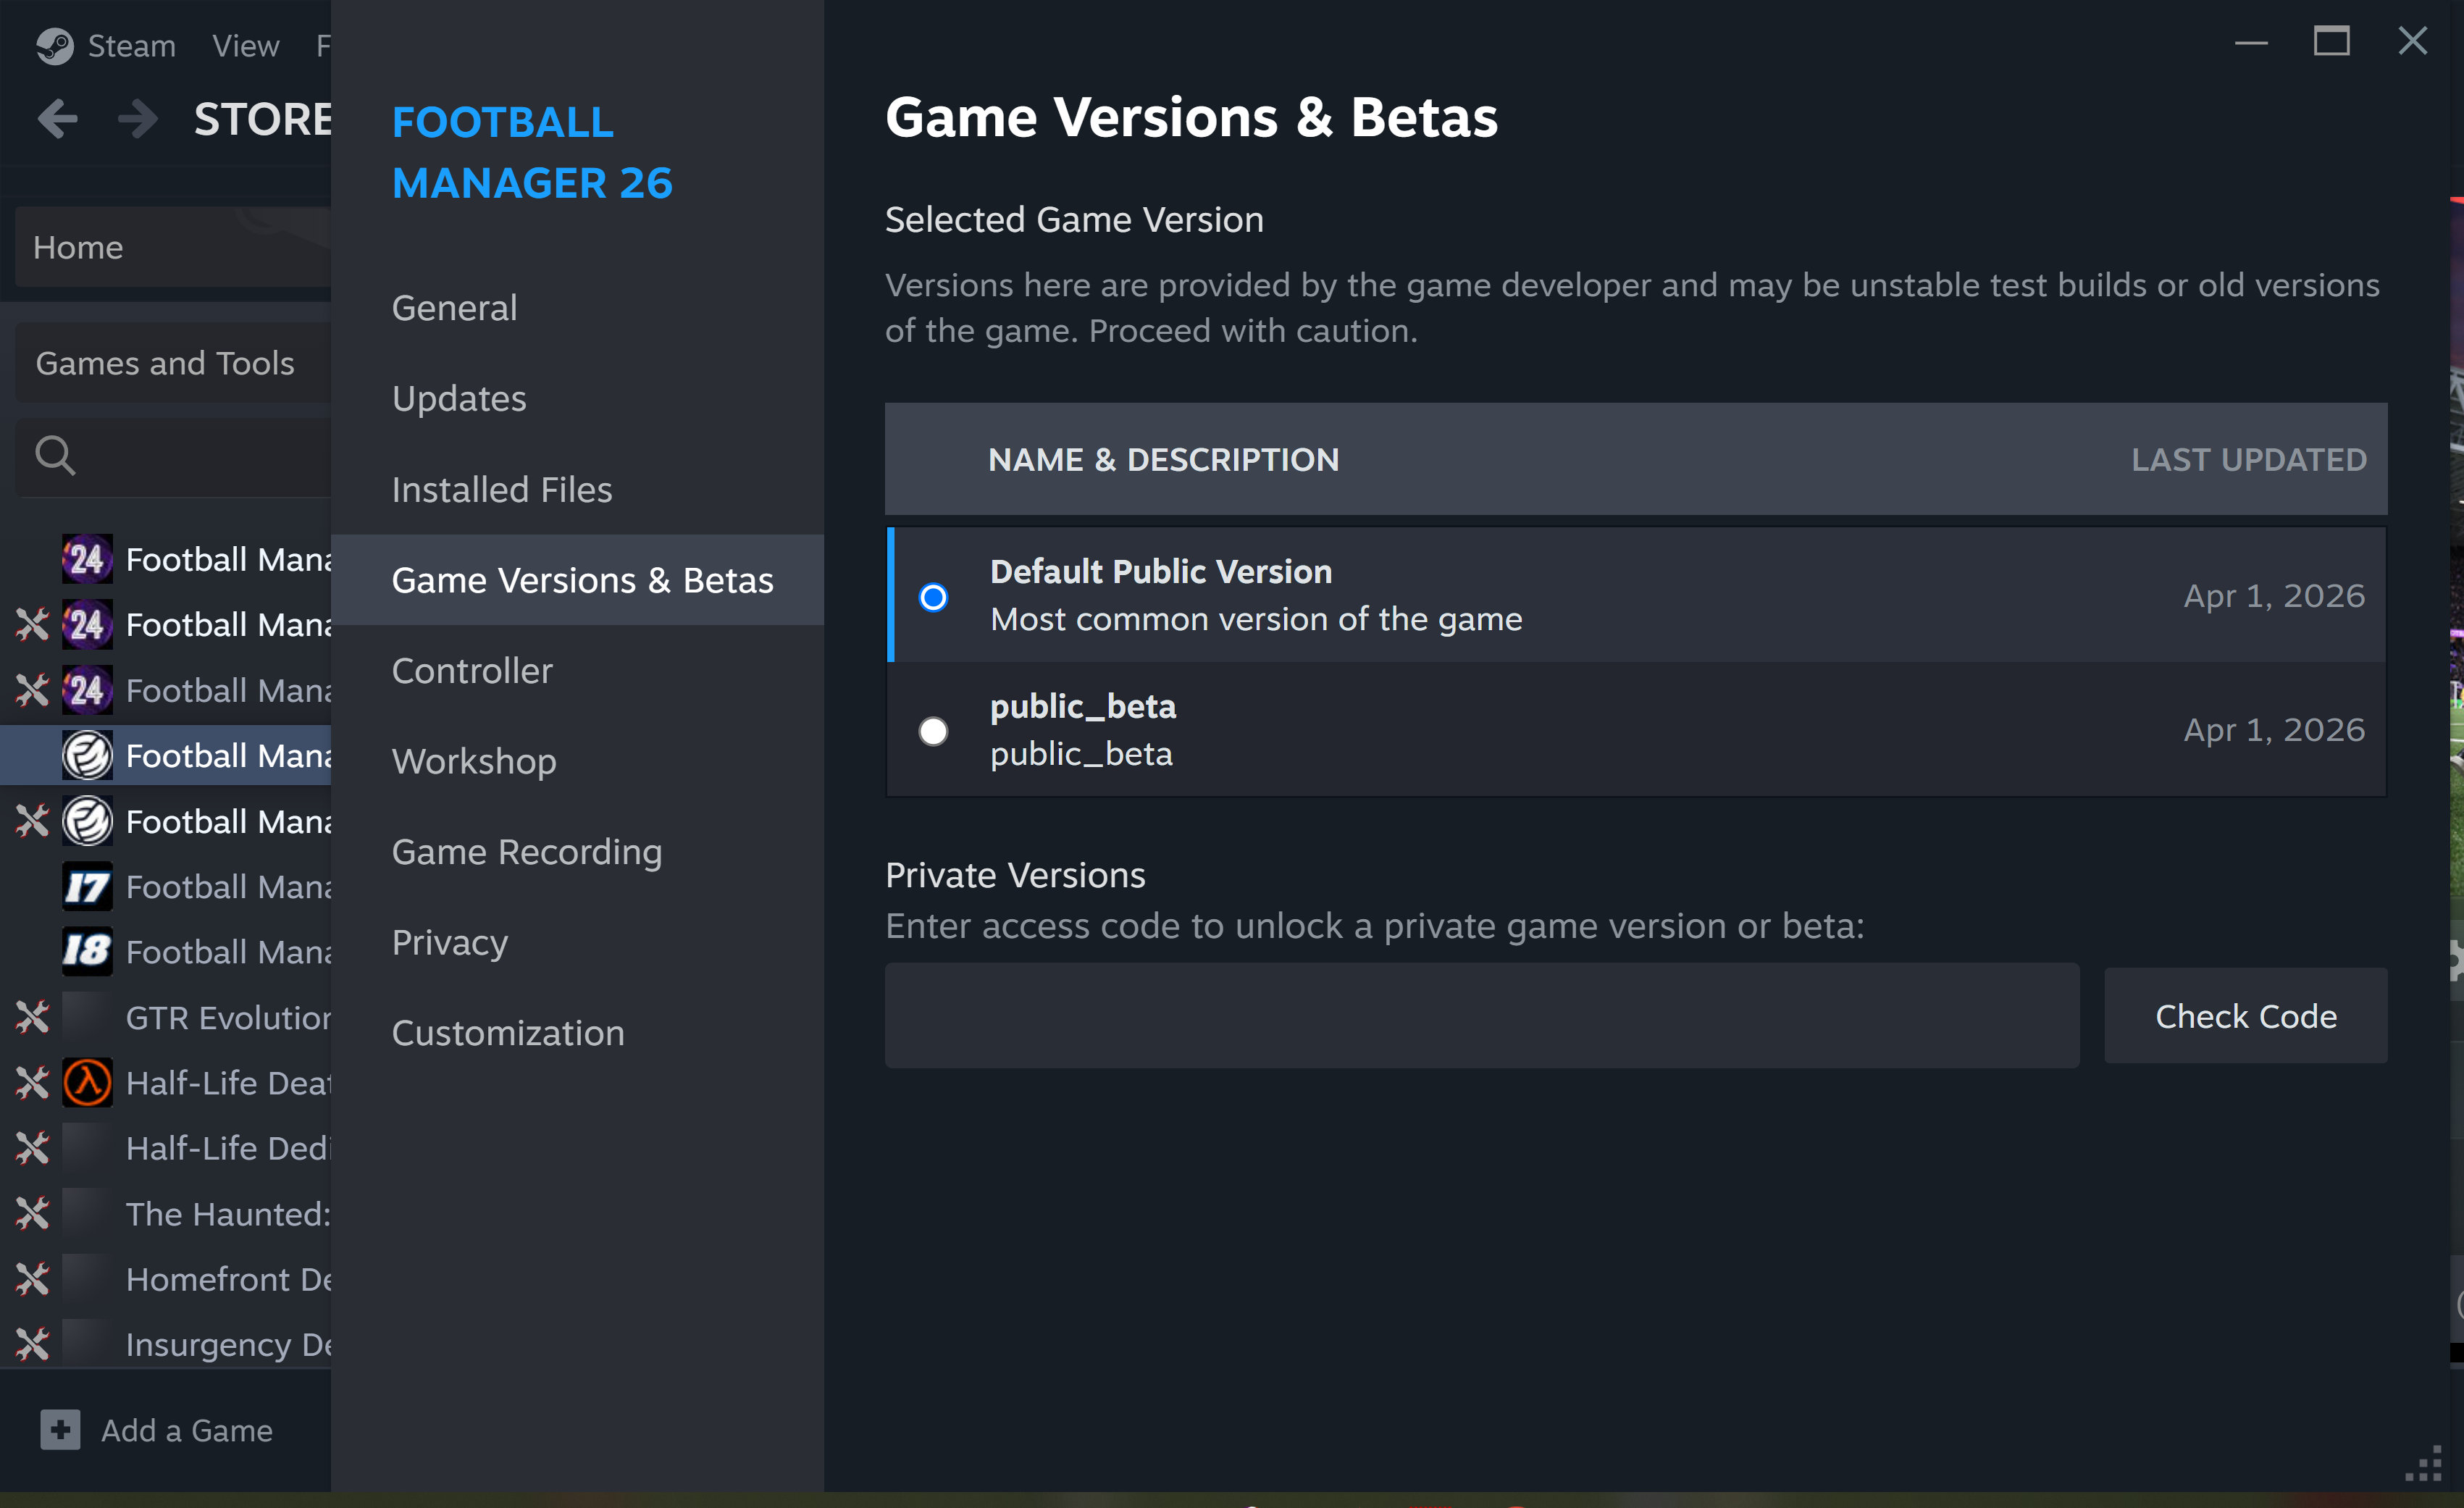Click the LAST UPDATED column header

click(x=2249, y=460)
